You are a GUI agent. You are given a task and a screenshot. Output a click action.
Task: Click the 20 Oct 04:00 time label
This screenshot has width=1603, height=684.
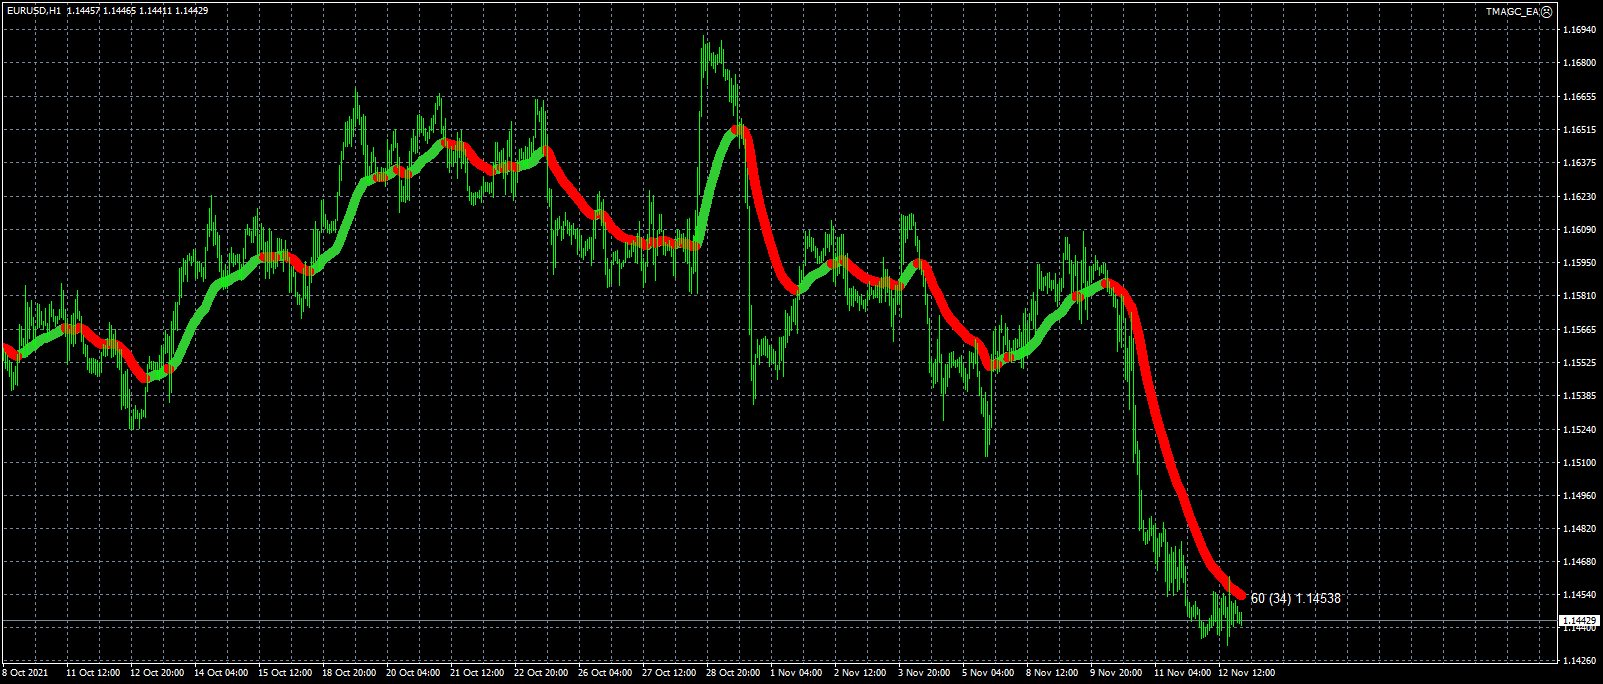point(413,673)
